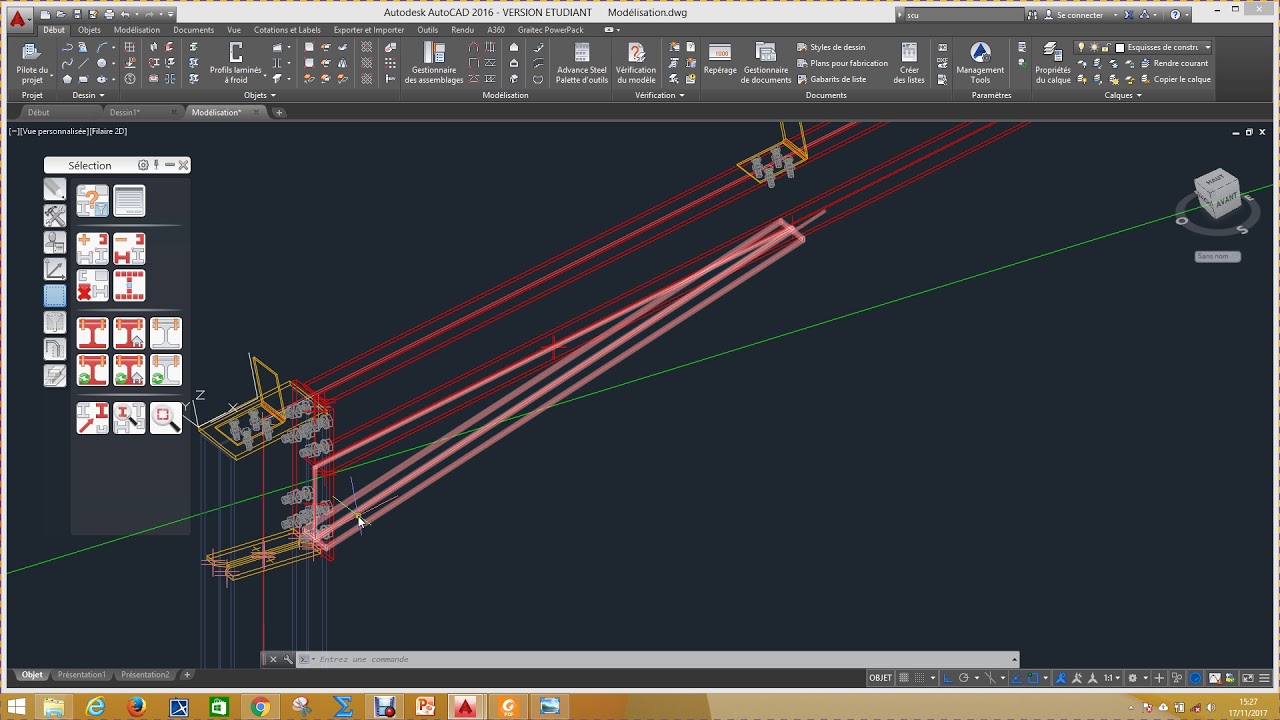The width and height of the screenshot is (1280, 720).
Task: Click Styles de dessin button
Action: pos(831,47)
